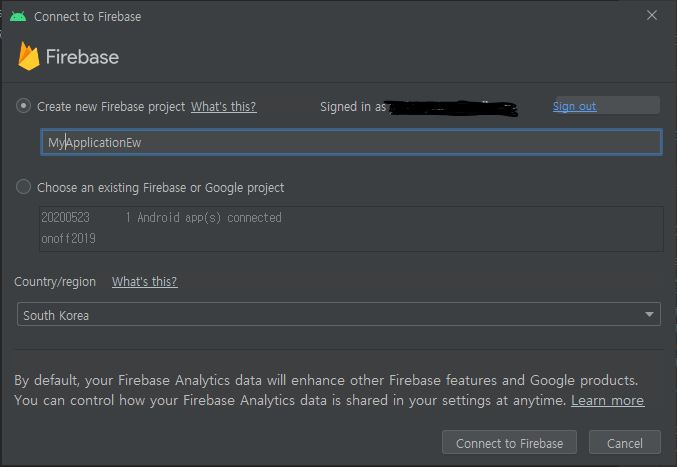Click the Sign out link
Image resolution: width=677 pixels, height=467 pixels.
(574, 106)
